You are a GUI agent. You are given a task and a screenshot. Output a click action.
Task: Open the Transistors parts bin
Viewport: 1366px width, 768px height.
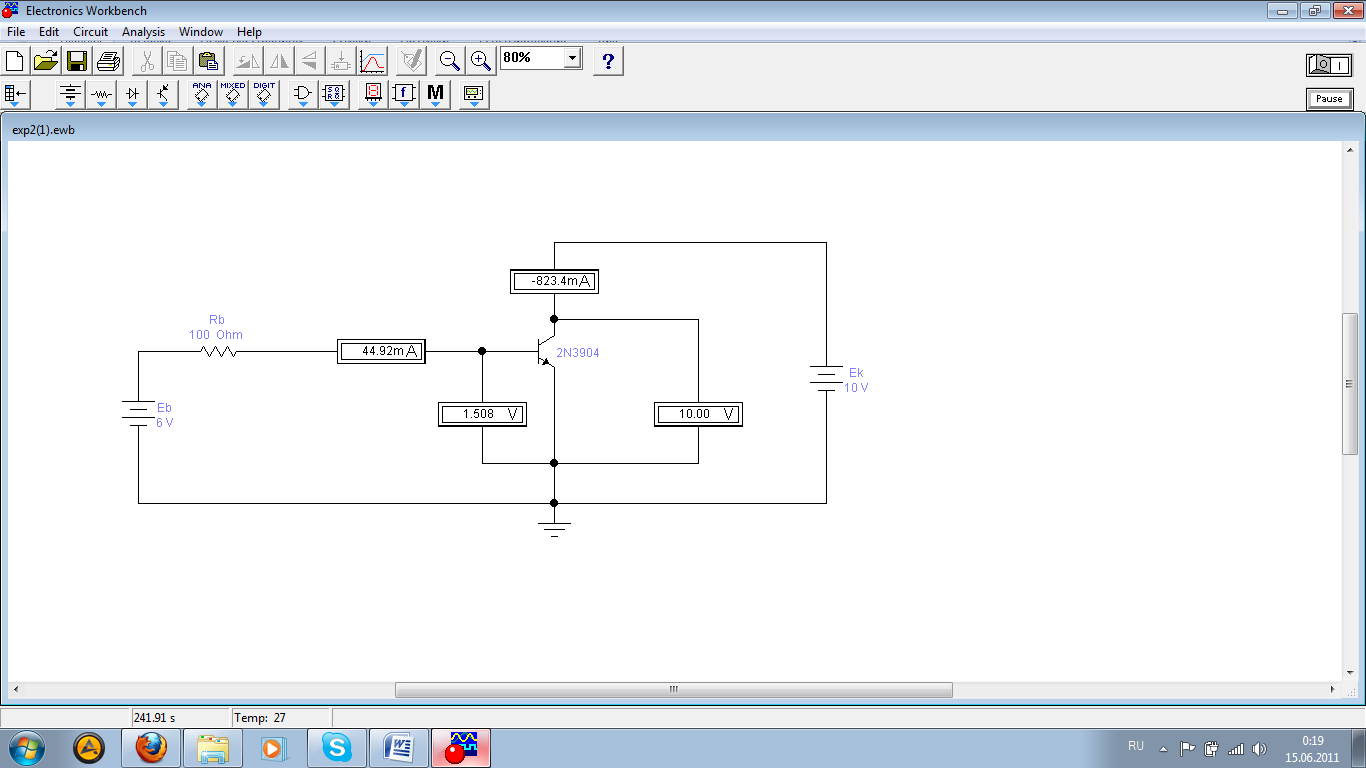(163, 96)
